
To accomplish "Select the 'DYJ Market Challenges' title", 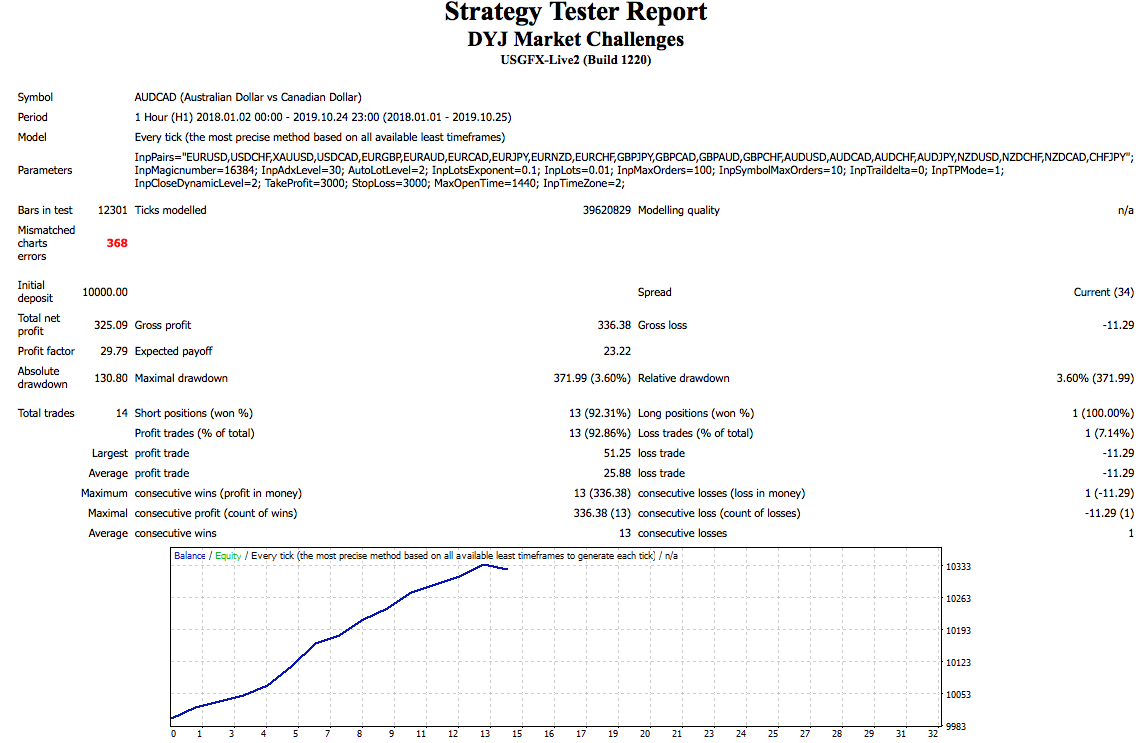I will [x=576, y=39].
